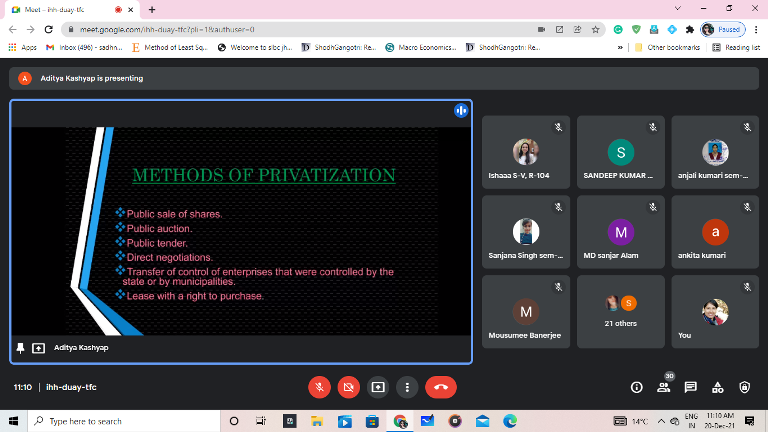This screenshot has width=768, height=432.
Task: Show the participants list
Action: 663,387
